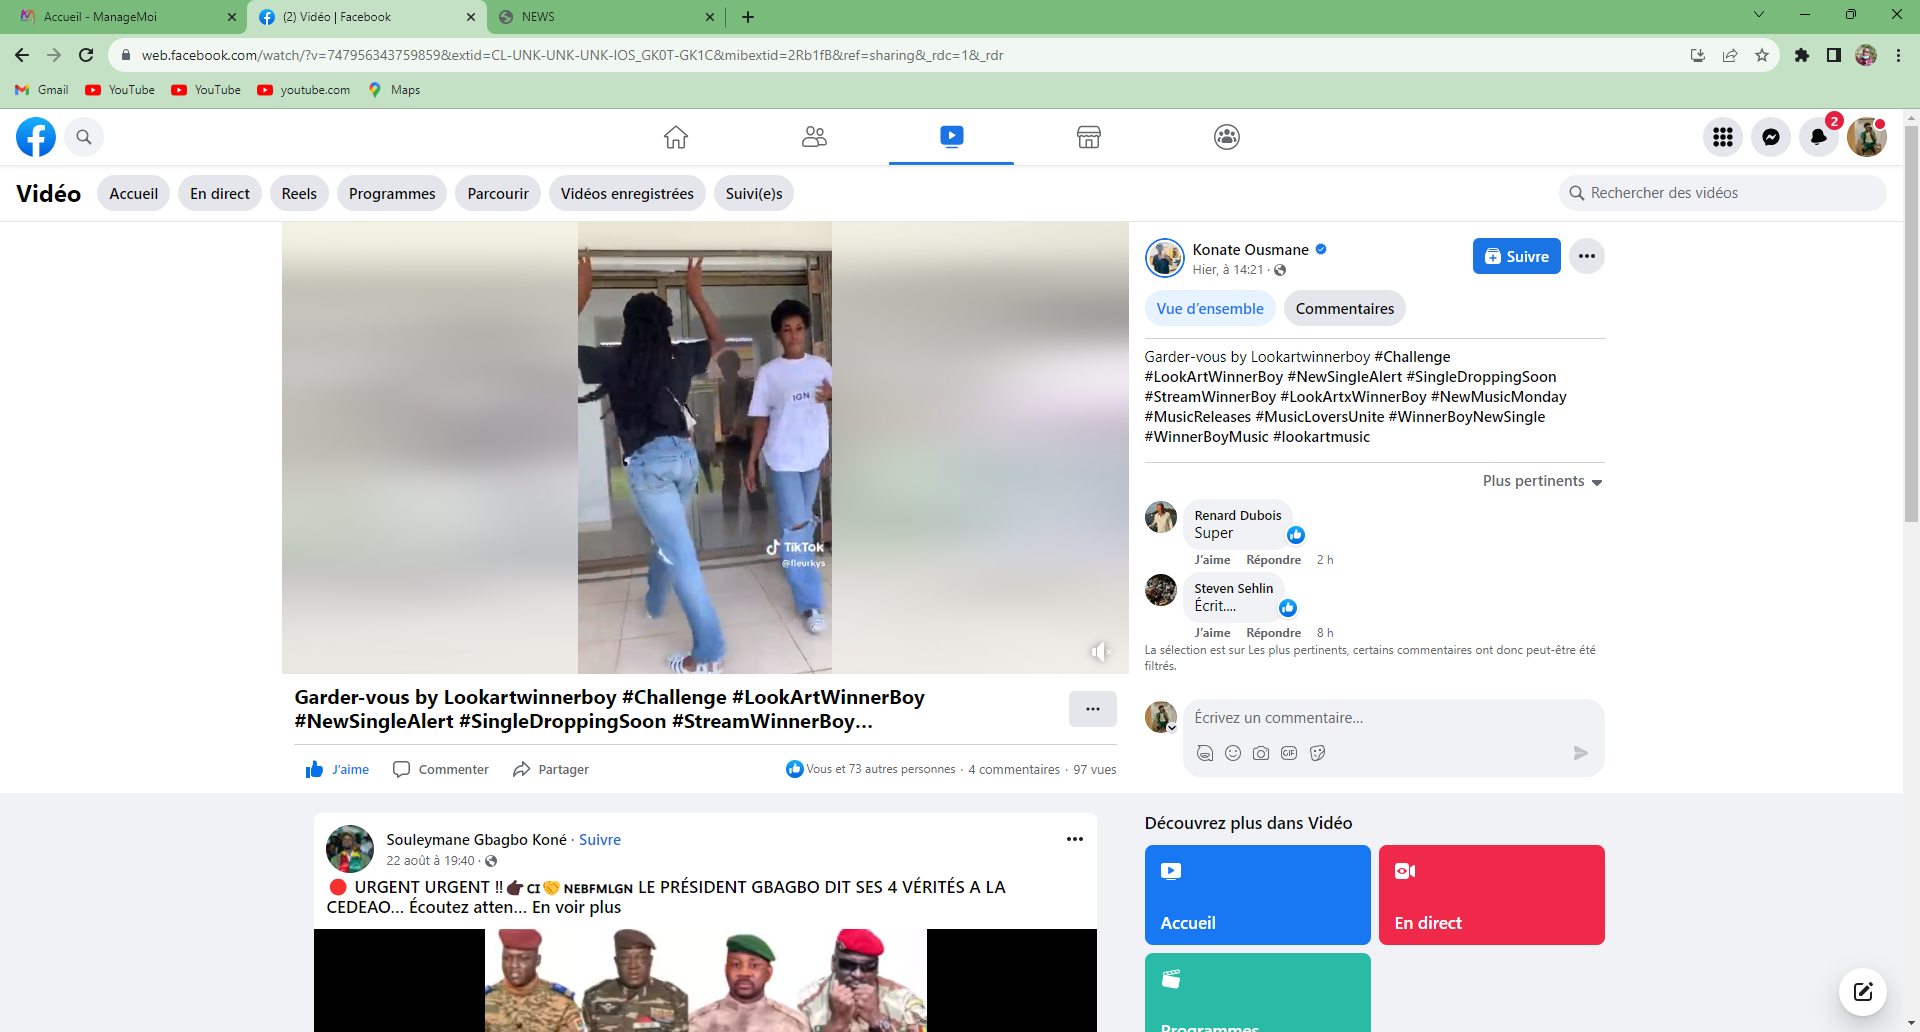The height and width of the screenshot is (1032, 1920).
Task: Go to Marketplace icon in top navigation
Action: [x=1088, y=137]
